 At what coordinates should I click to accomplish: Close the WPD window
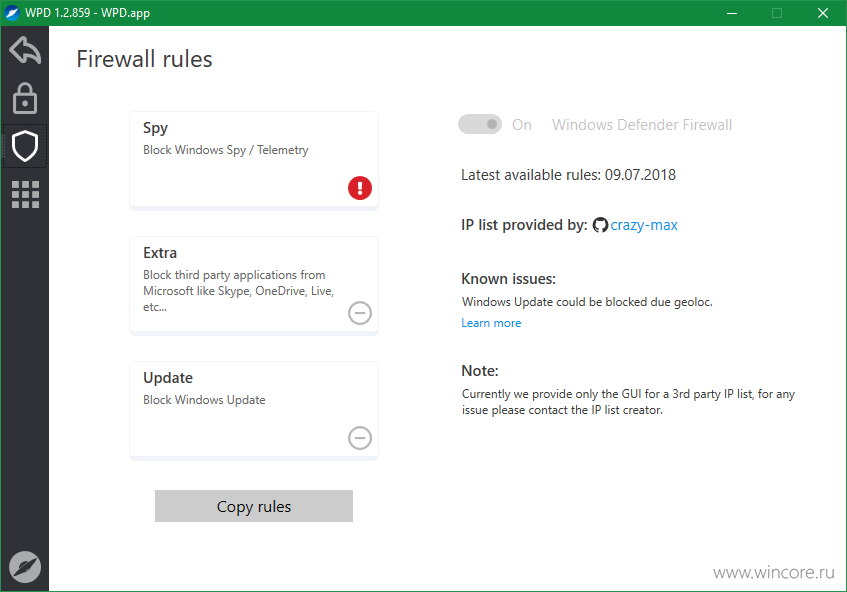pos(823,13)
